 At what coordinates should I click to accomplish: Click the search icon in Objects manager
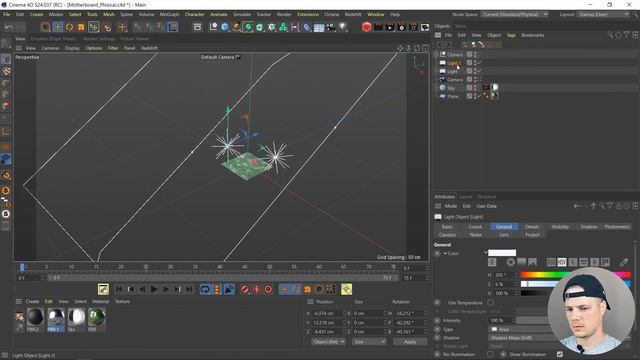[610, 35]
